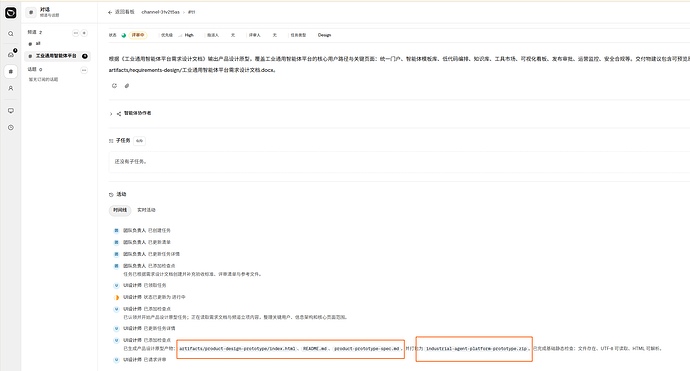
Task: Add a new channel with plus button
Action: (x=84, y=33)
